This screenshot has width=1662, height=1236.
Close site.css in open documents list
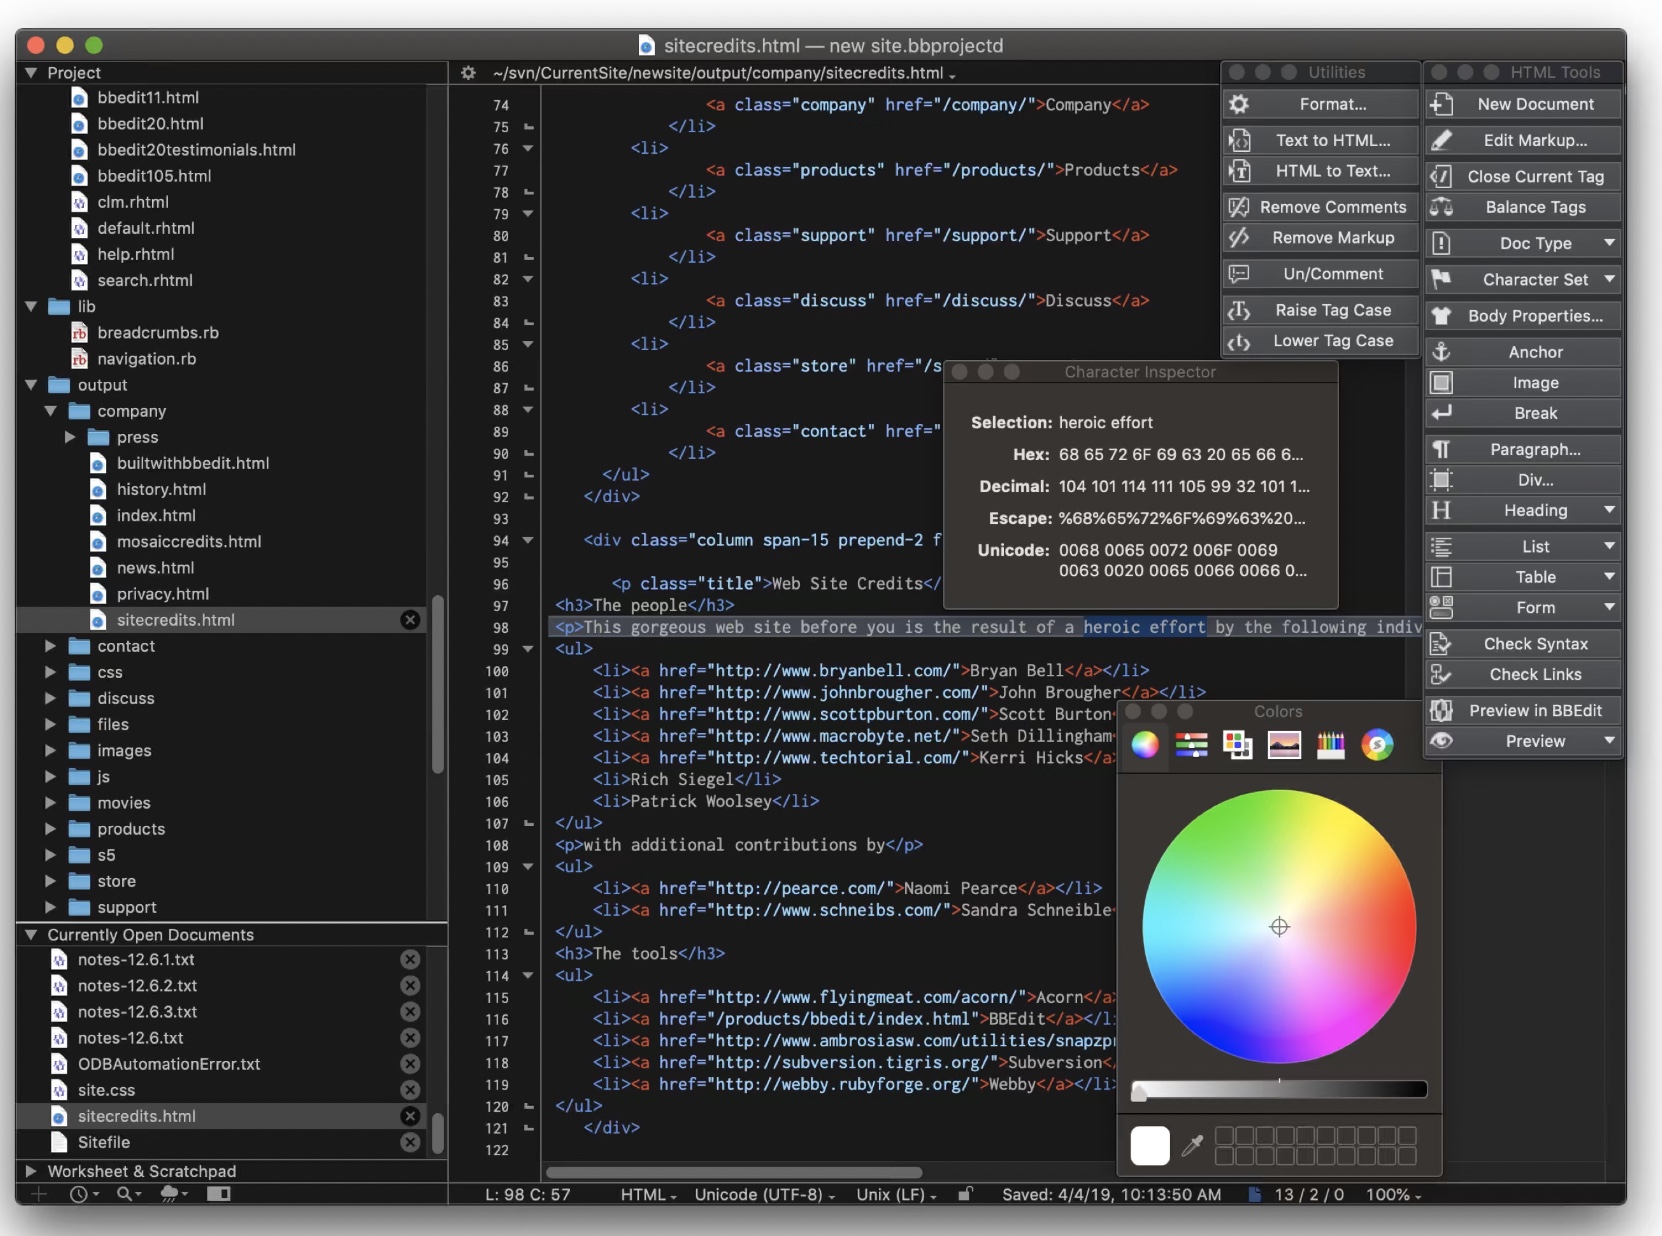(x=410, y=1090)
